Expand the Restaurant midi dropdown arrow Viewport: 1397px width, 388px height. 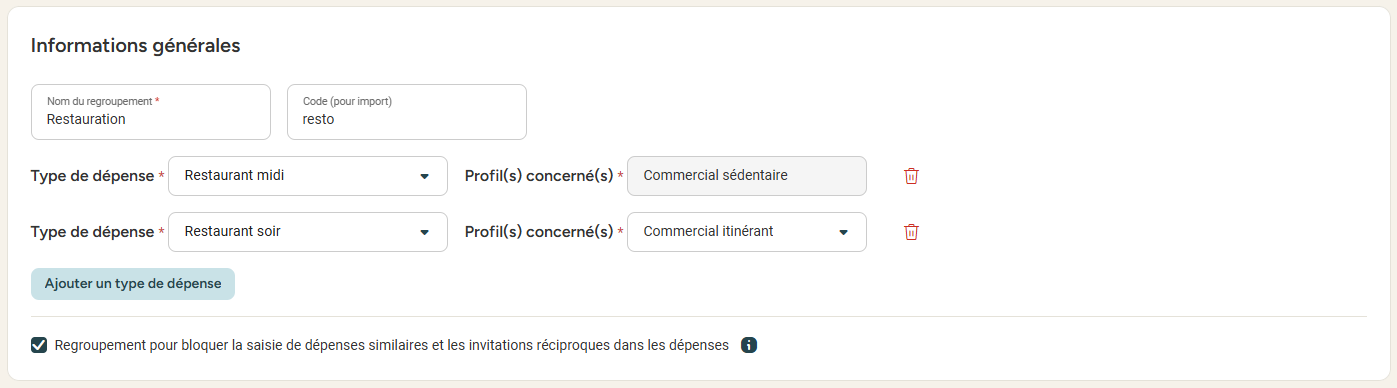[424, 176]
